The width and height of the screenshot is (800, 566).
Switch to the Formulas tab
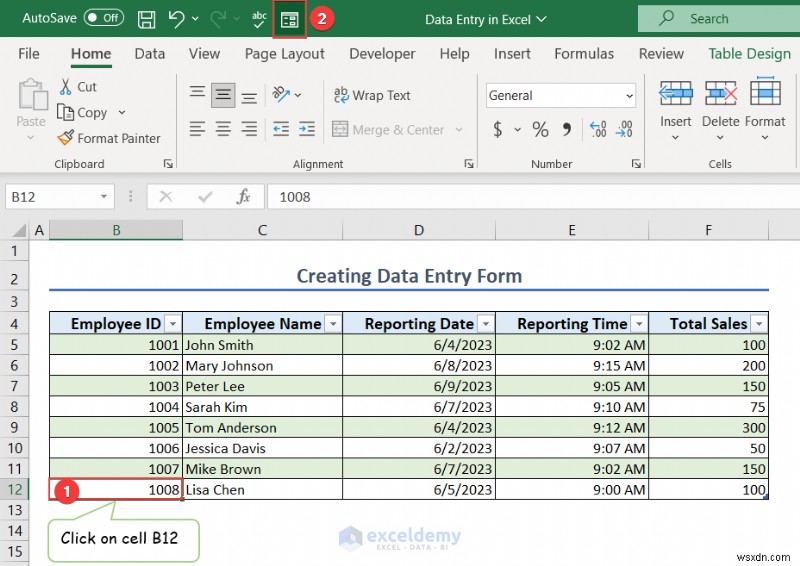coord(584,54)
